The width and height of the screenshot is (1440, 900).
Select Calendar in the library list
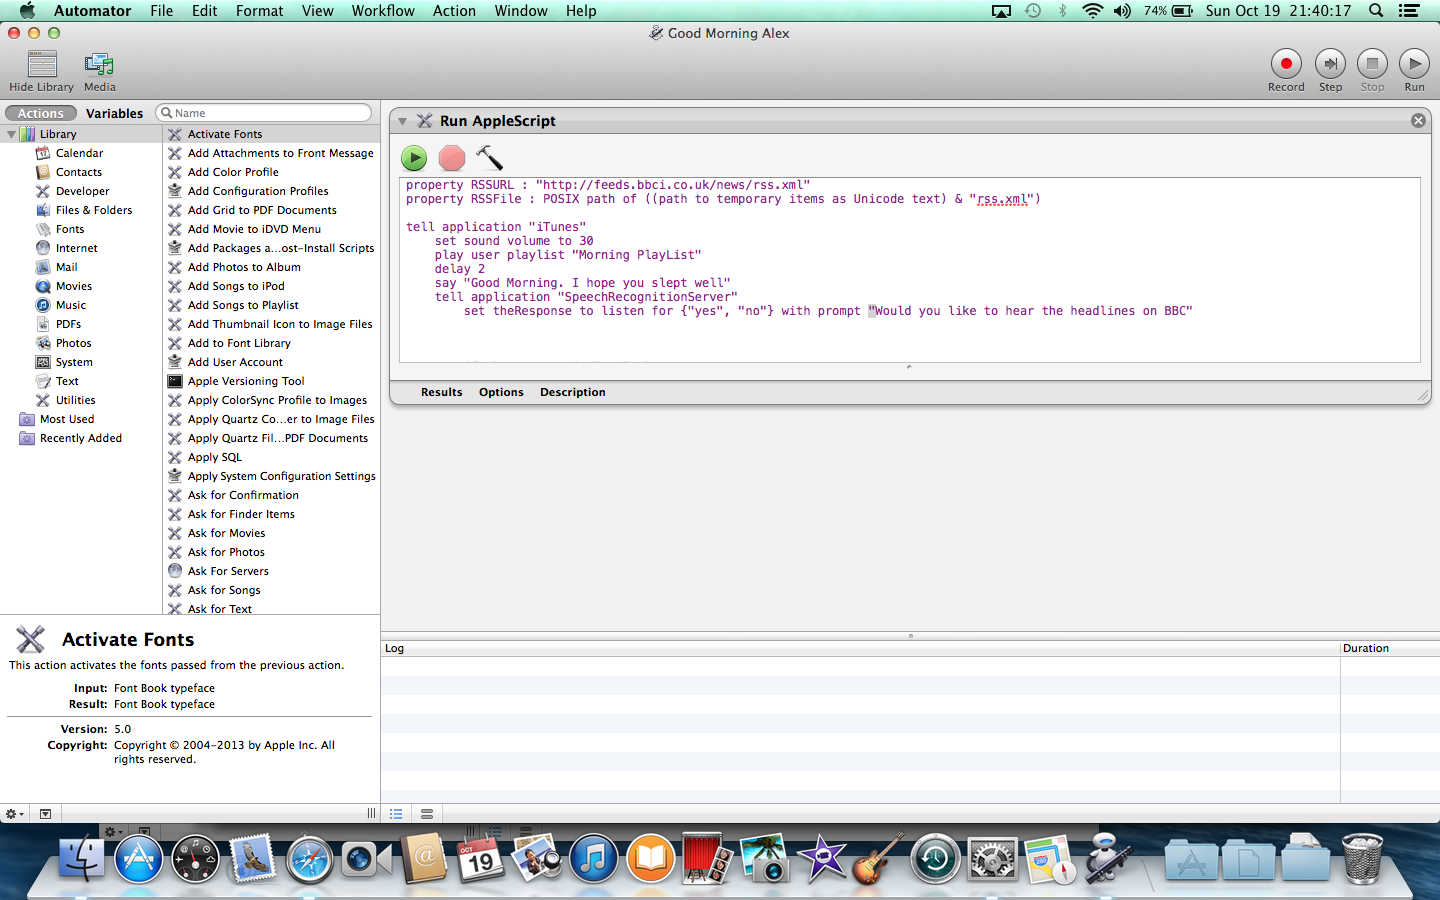tap(79, 153)
